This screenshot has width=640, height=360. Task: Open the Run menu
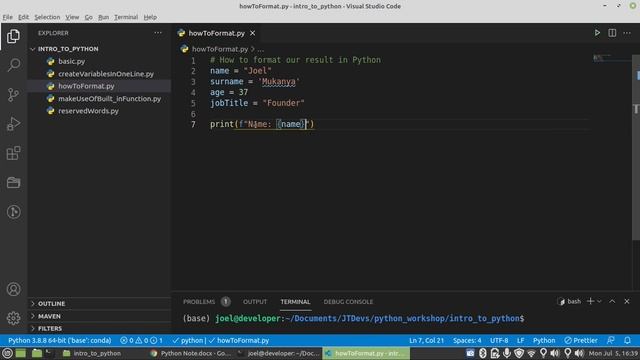[103, 17]
